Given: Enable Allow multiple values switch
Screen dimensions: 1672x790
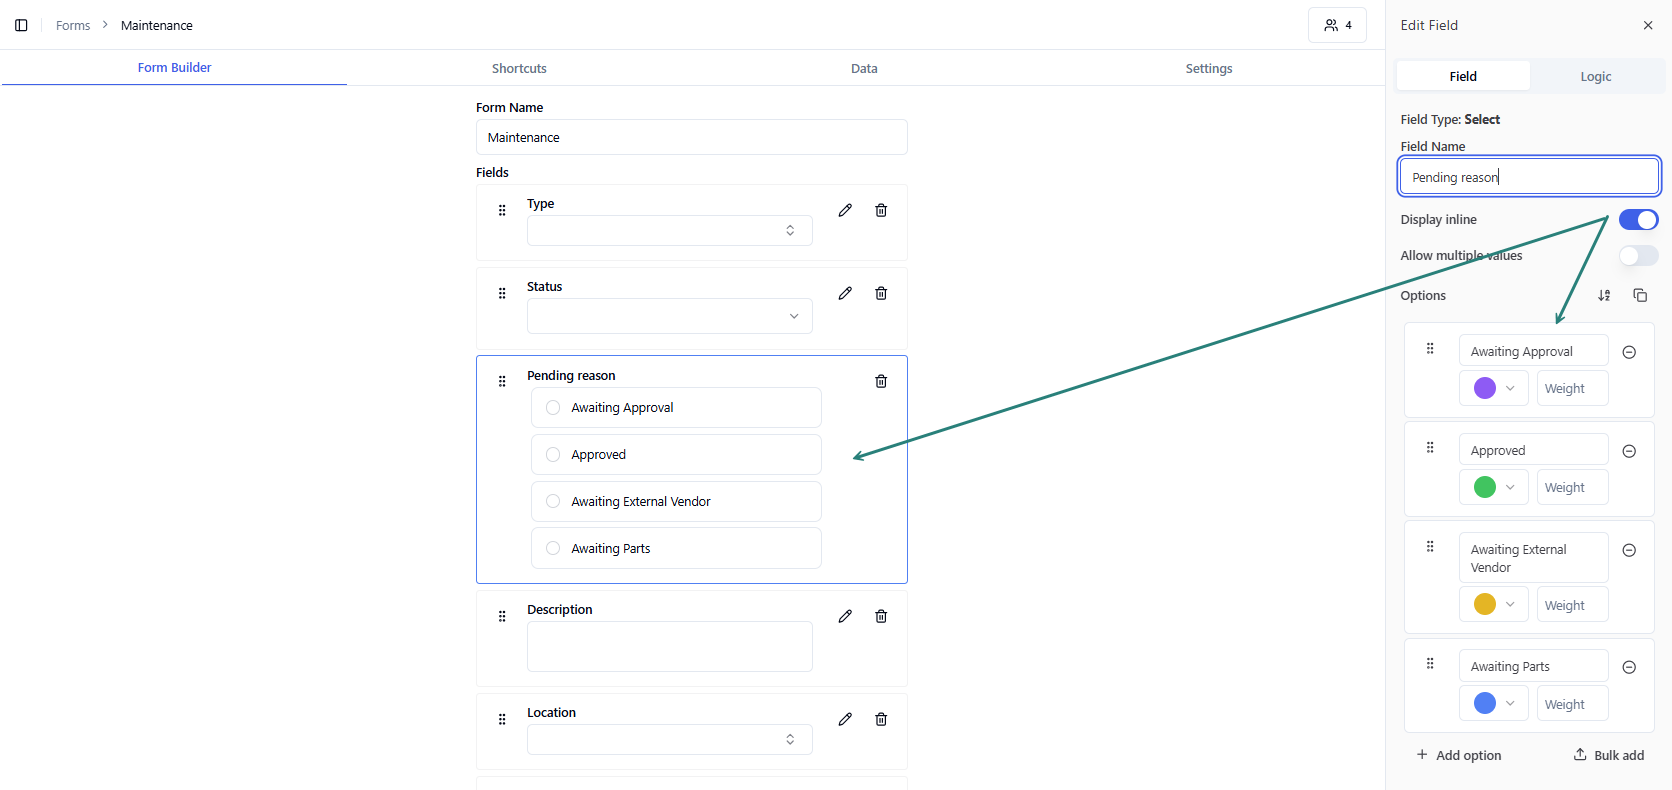Looking at the screenshot, I should 1638,256.
